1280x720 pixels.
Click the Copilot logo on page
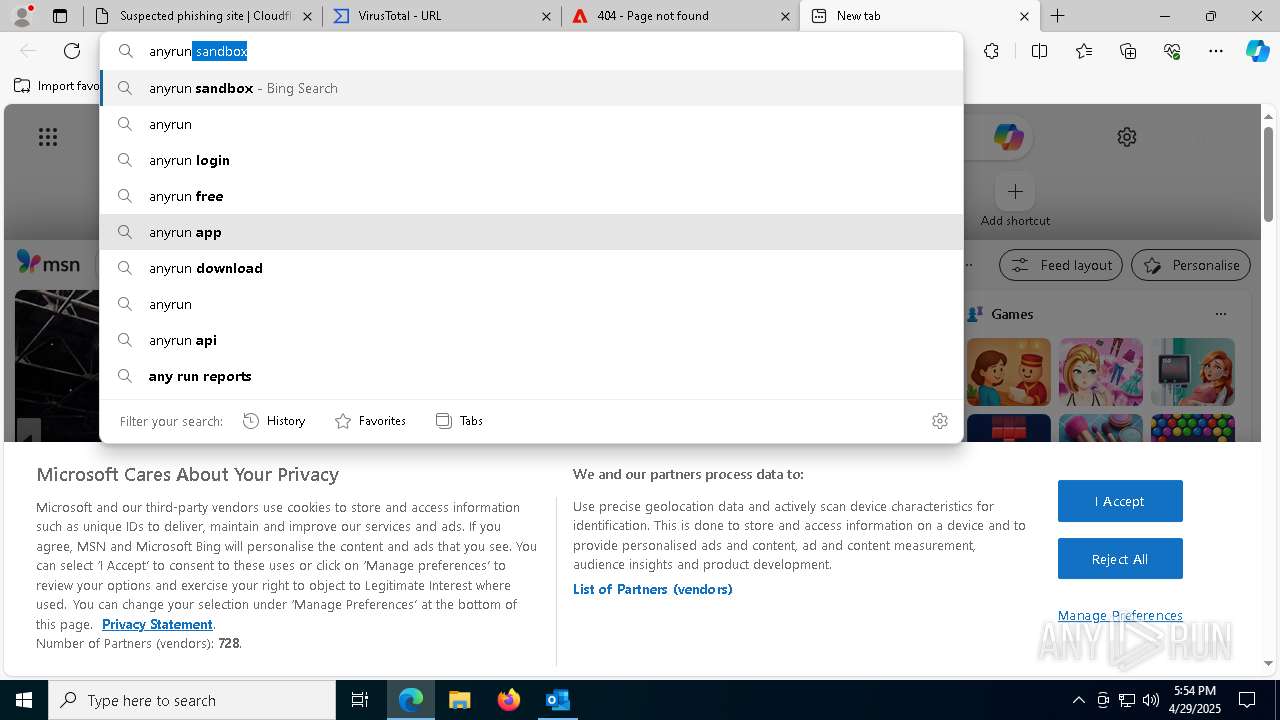pos(1008,137)
